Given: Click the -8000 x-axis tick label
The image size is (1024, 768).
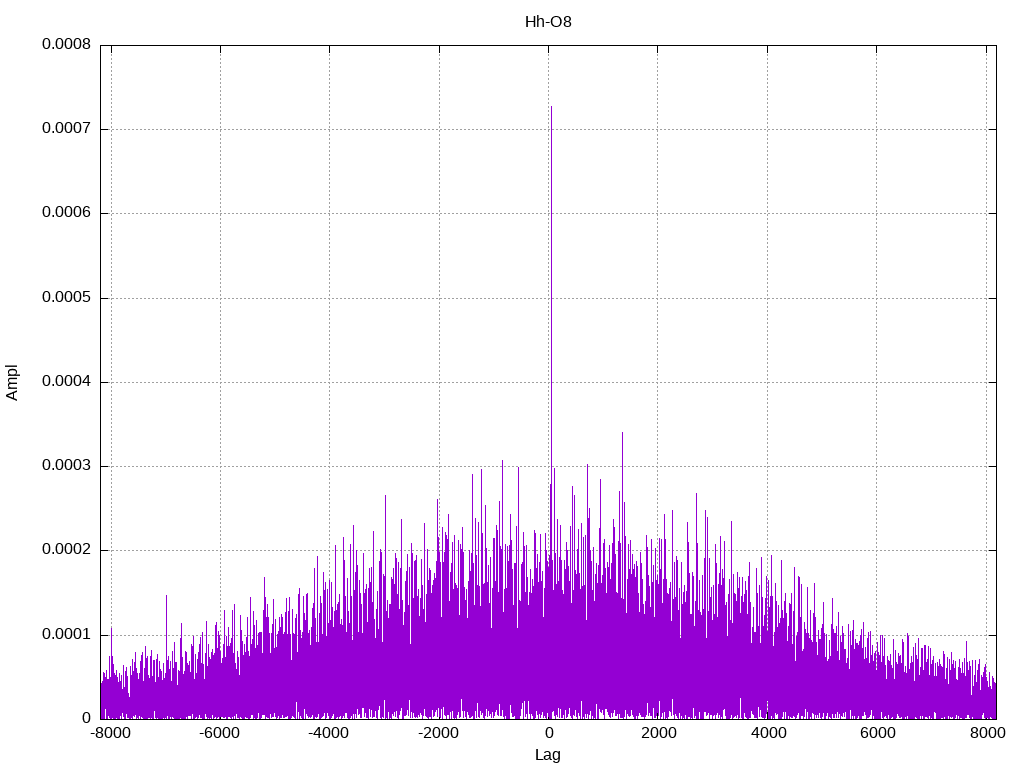Looking at the screenshot, I should coord(109,733).
